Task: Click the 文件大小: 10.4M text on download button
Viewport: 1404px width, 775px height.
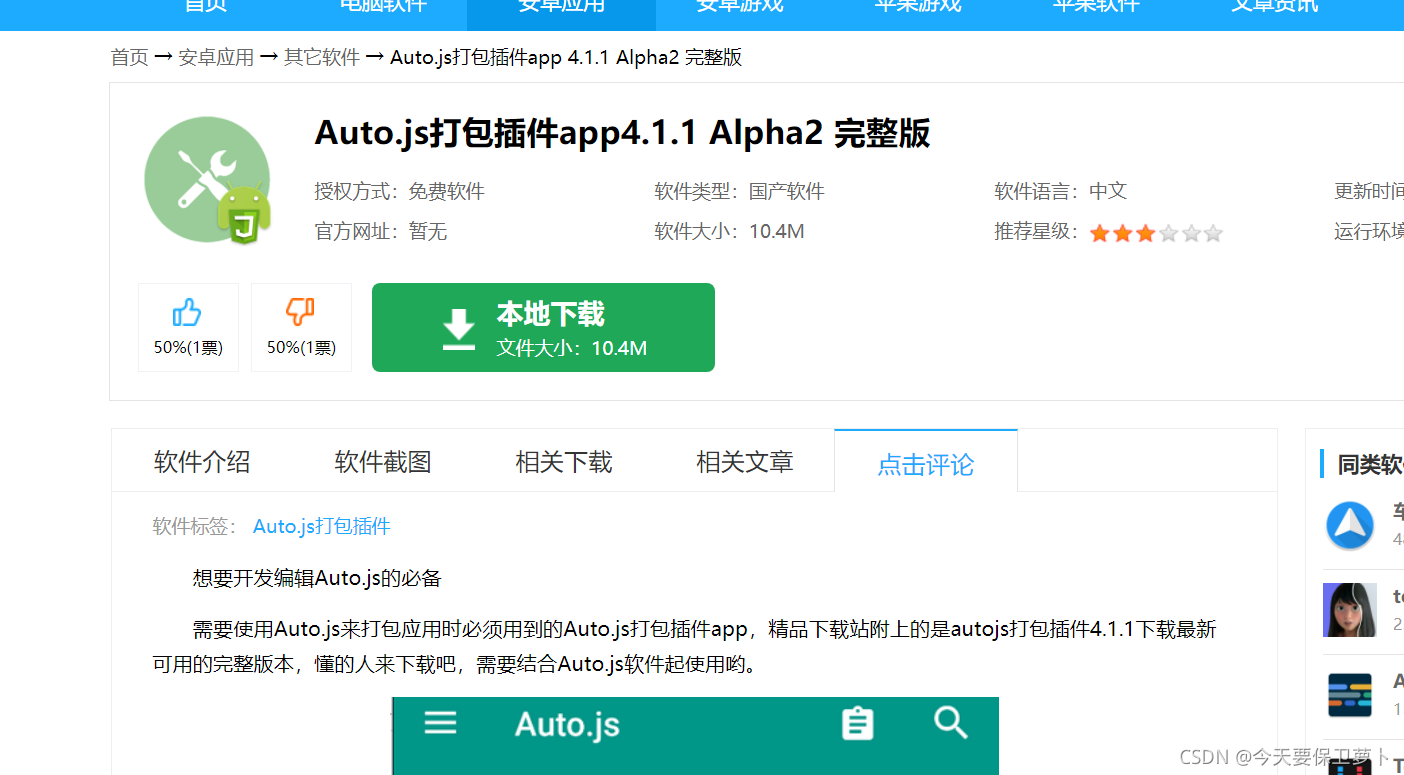Action: pos(572,348)
